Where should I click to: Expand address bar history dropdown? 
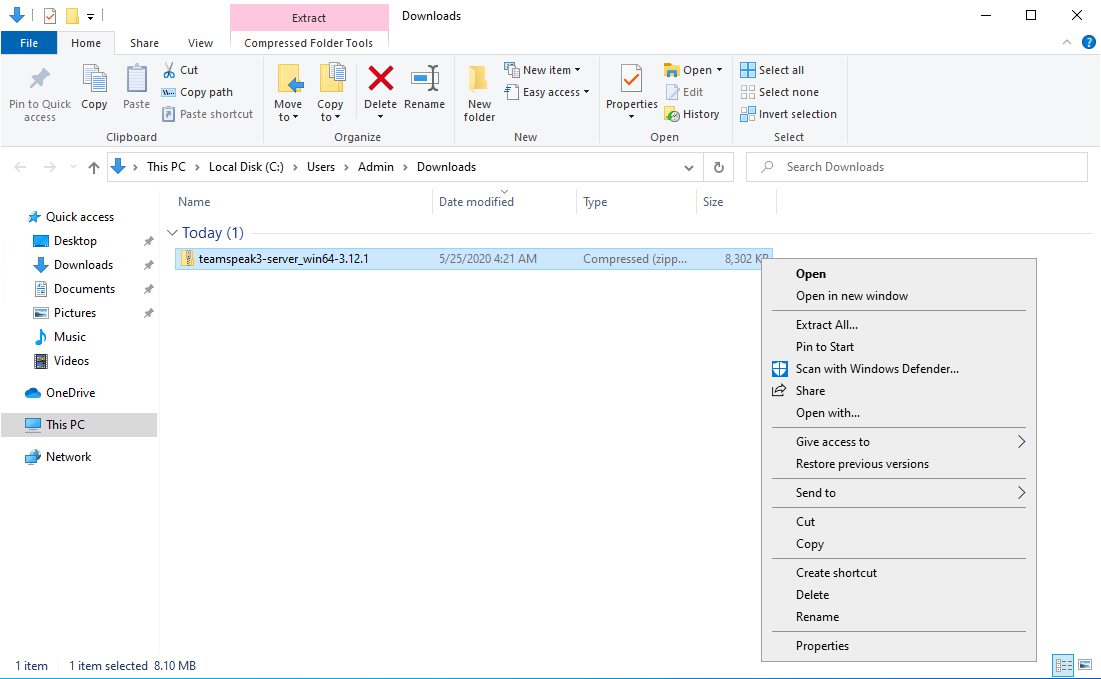(x=689, y=167)
